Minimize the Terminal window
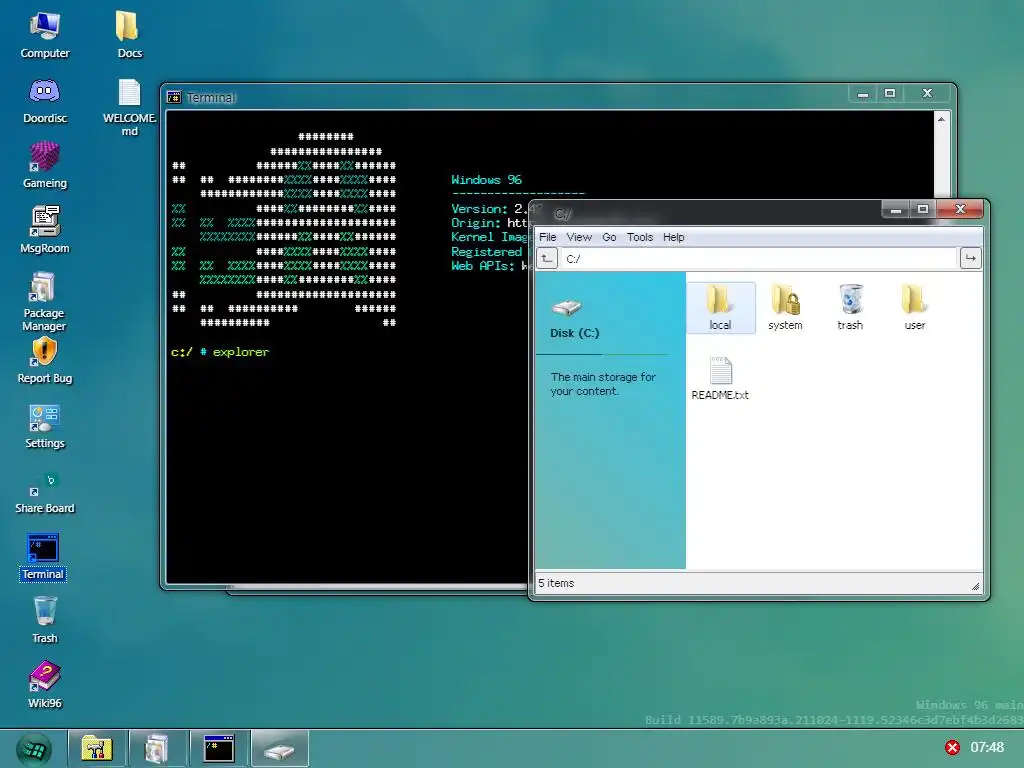The image size is (1024, 768). (x=863, y=93)
